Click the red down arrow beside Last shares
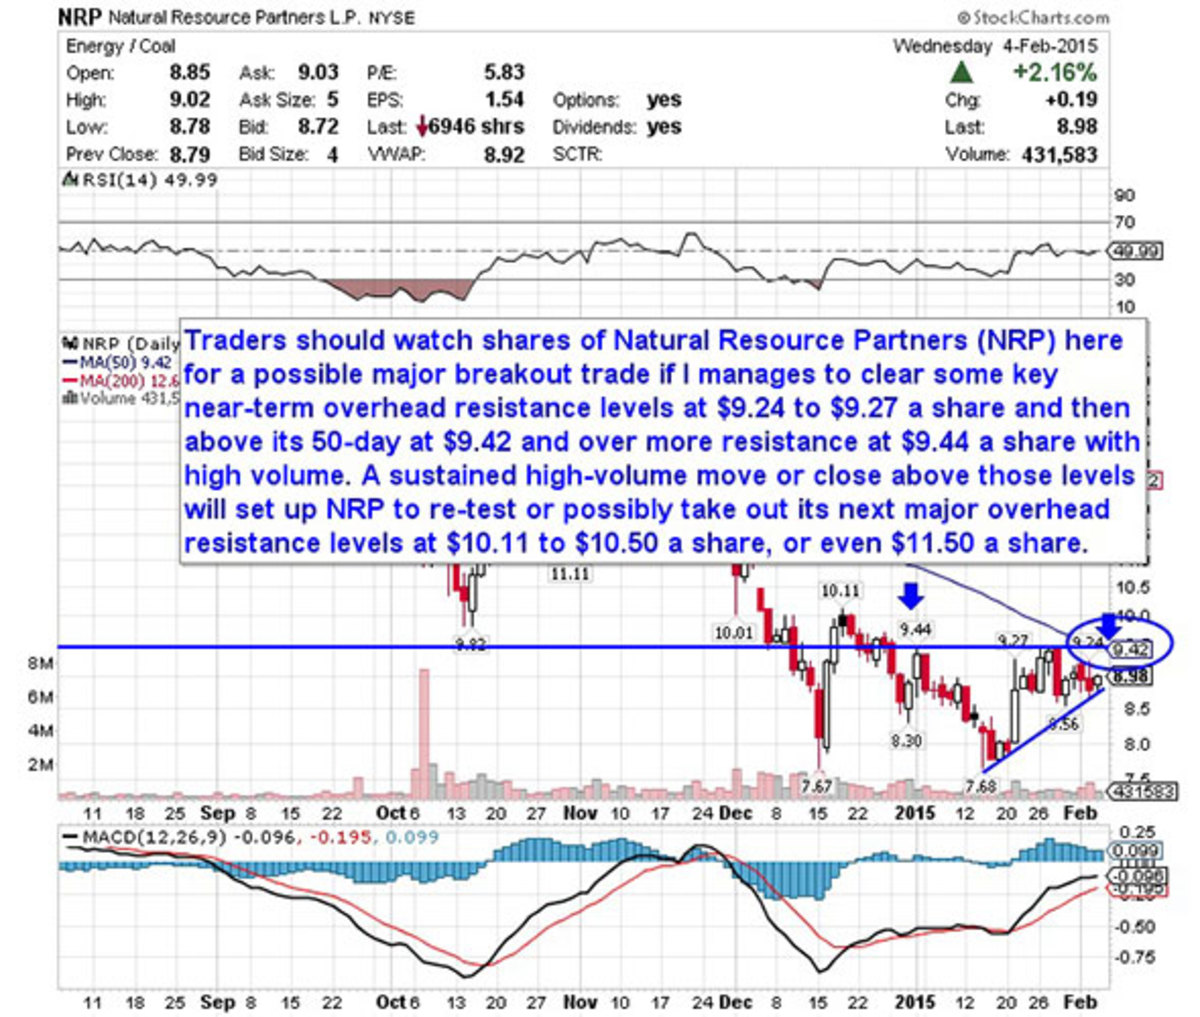Screen dimensions: 1200x1017 point(421,127)
